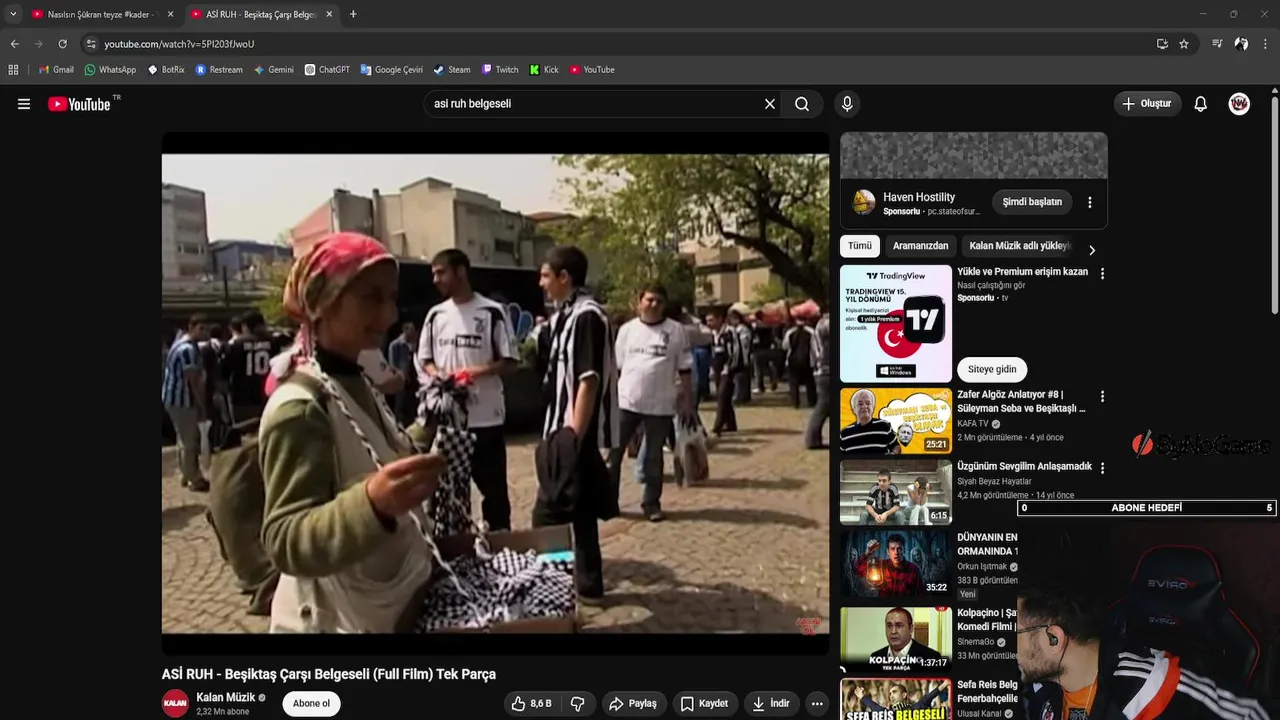Open the YouTube hamburger guide menu
This screenshot has width=1280, height=720.
tap(24, 104)
